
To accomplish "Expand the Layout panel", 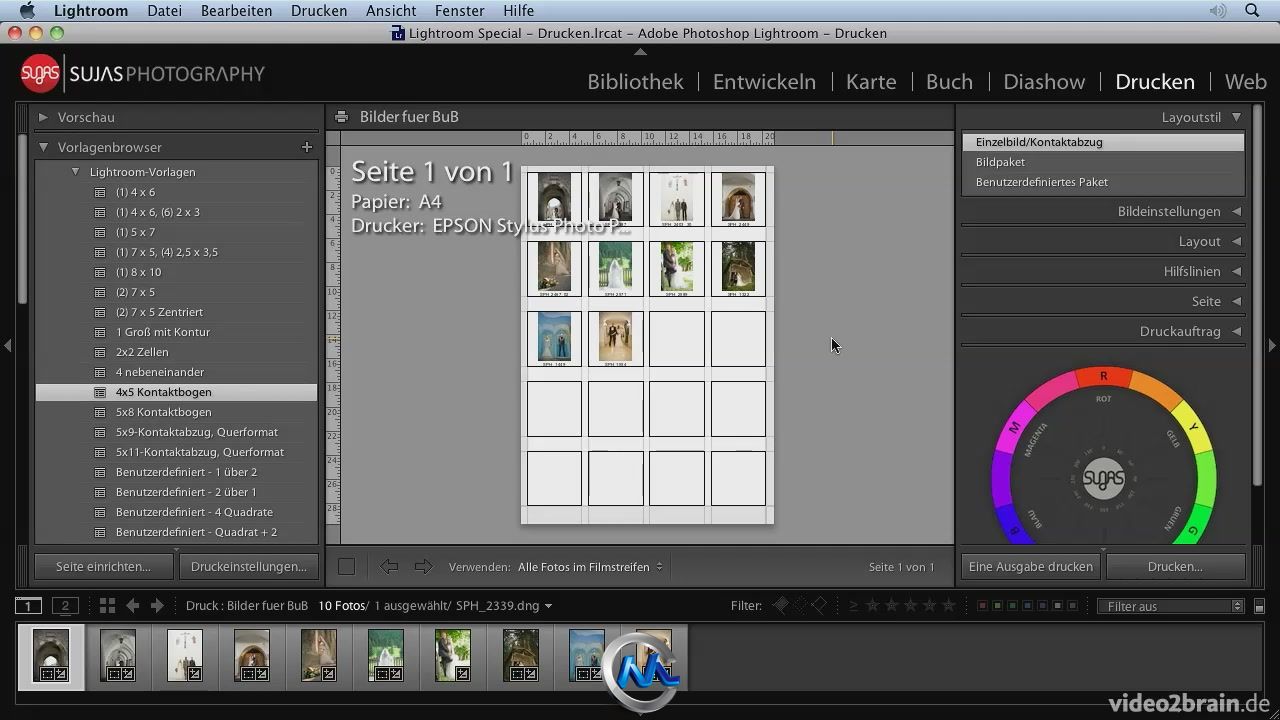I will point(1237,241).
